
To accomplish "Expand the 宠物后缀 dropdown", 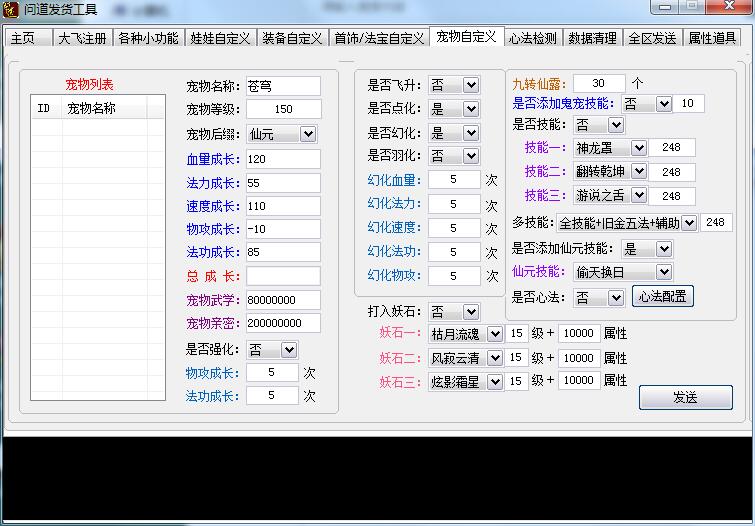I will [307, 133].
